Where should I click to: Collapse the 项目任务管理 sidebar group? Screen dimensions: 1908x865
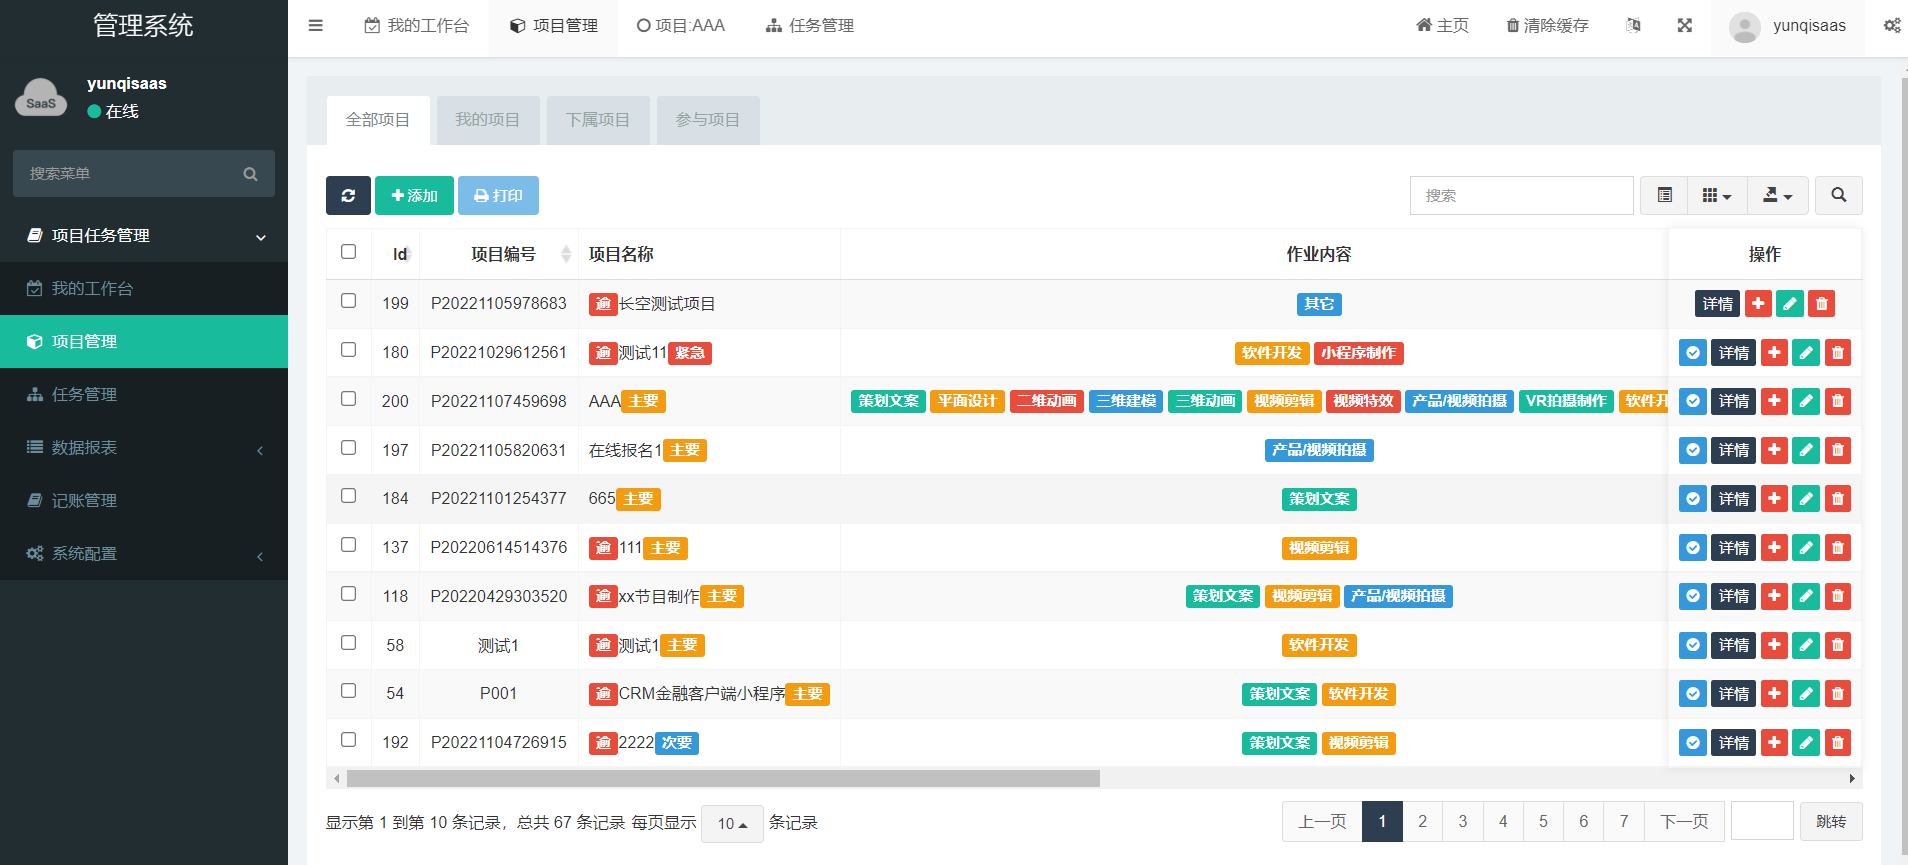pyautogui.click(x=144, y=236)
